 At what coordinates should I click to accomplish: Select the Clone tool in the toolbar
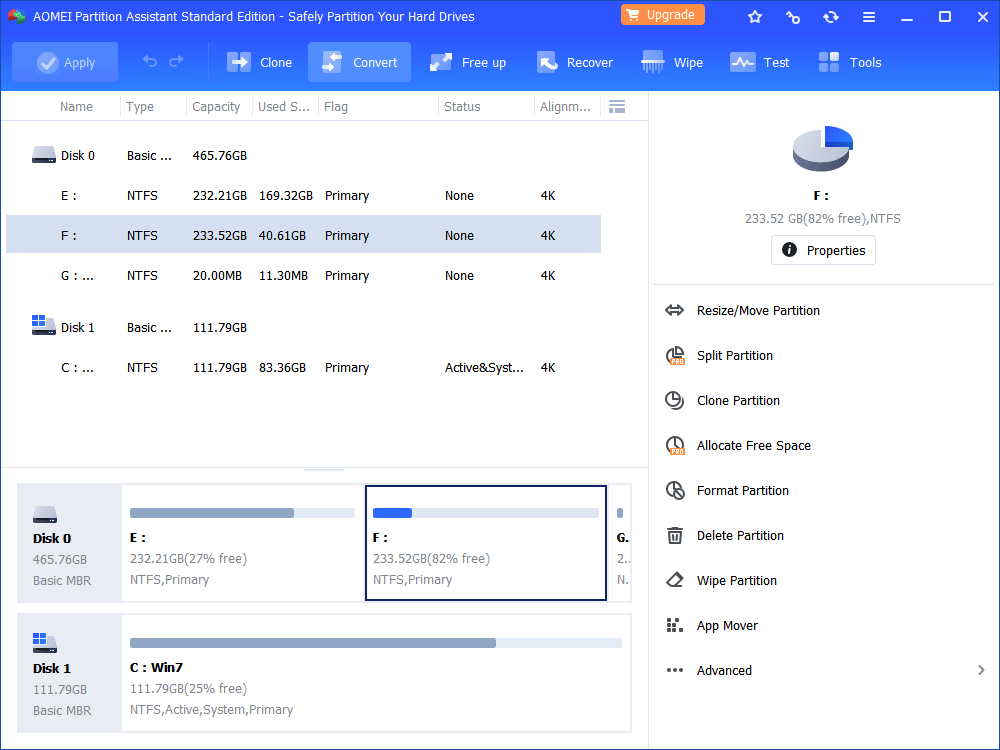point(259,62)
